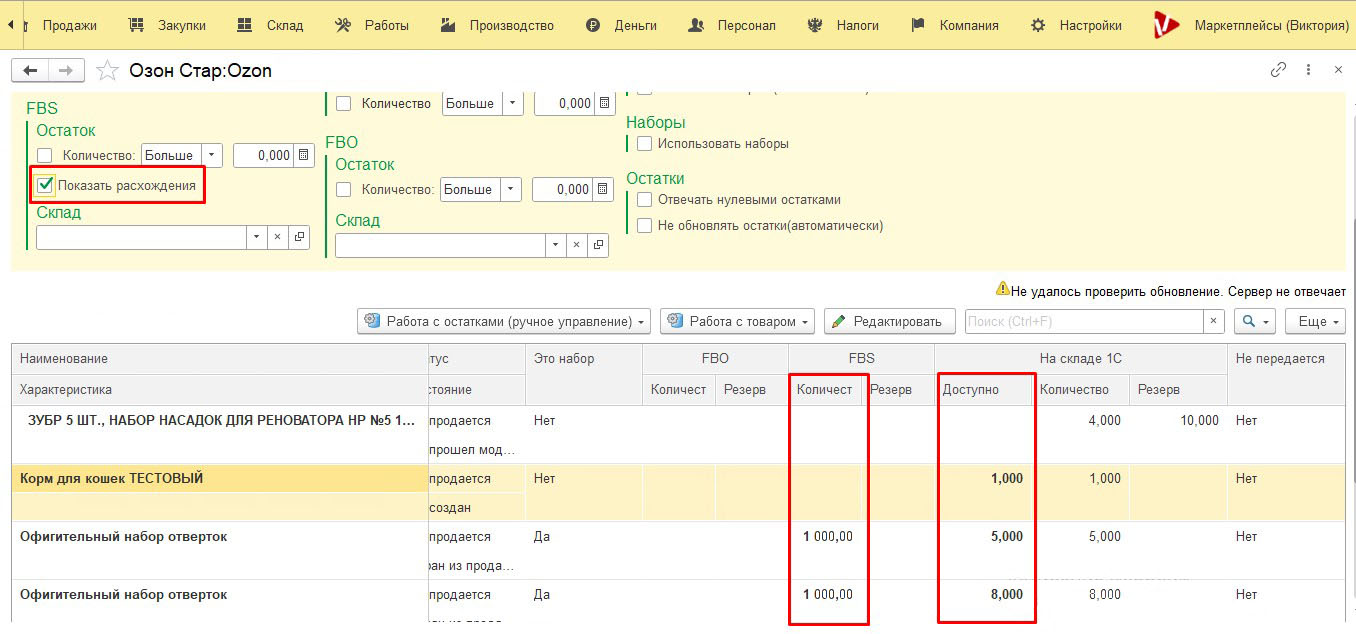Focus the Поиск (Ctrl+F) search field
Image resolution: width=1356 pixels, height=634 pixels.
(1084, 321)
